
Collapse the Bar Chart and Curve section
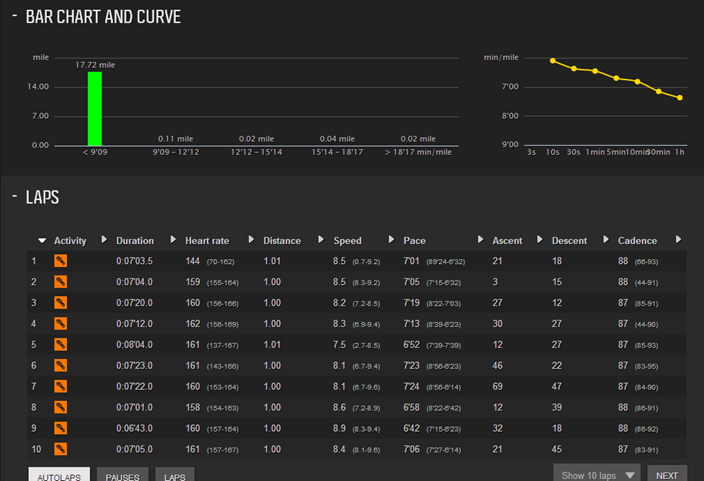pyautogui.click(x=15, y=16)
